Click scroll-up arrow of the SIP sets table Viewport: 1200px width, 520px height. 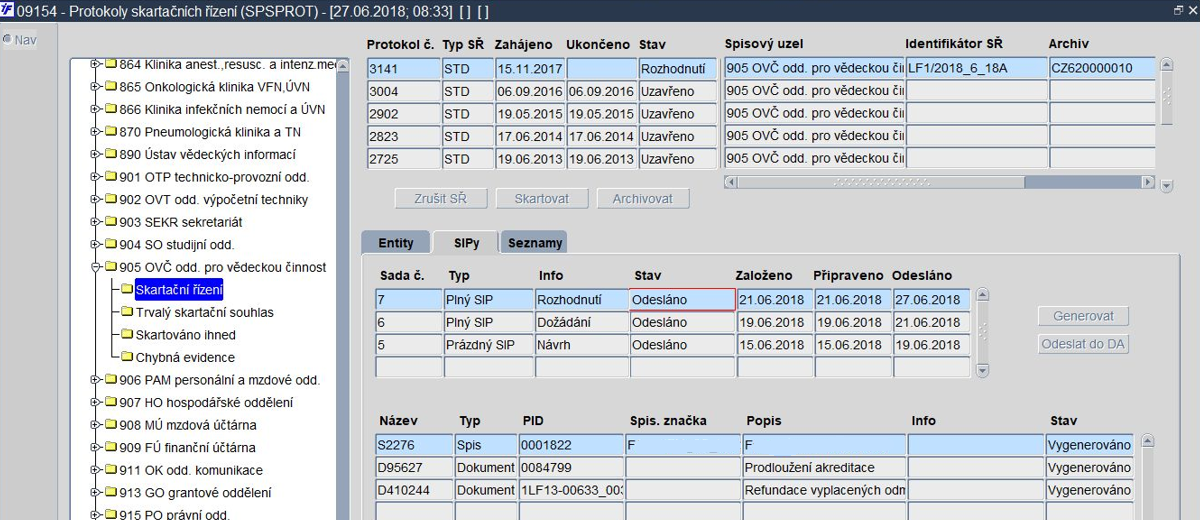coord(982,295)
